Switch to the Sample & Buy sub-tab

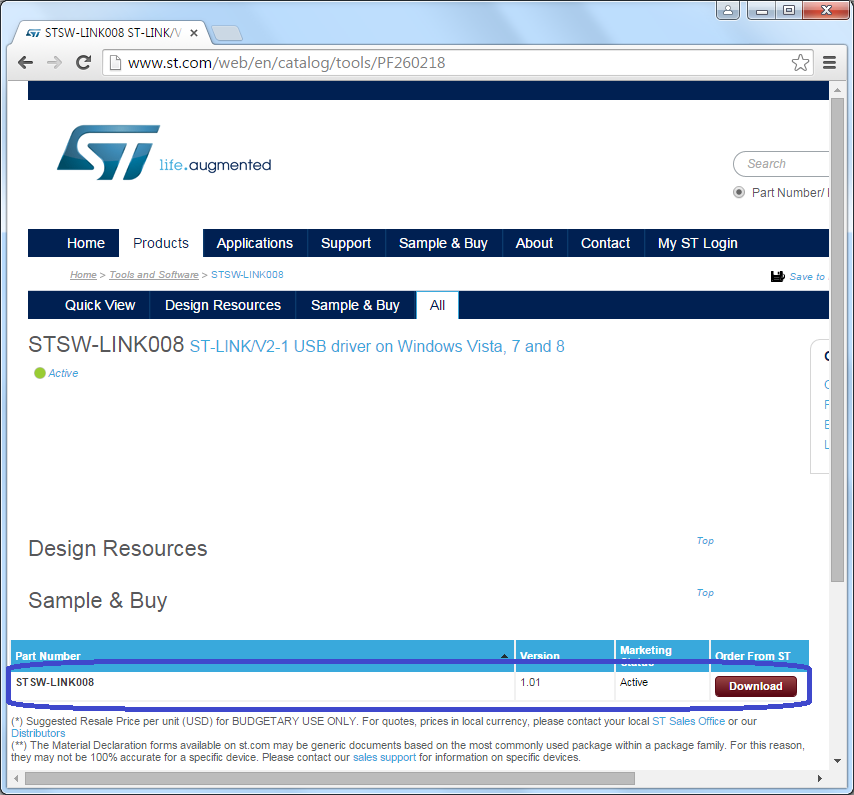(x=355, y=305)
